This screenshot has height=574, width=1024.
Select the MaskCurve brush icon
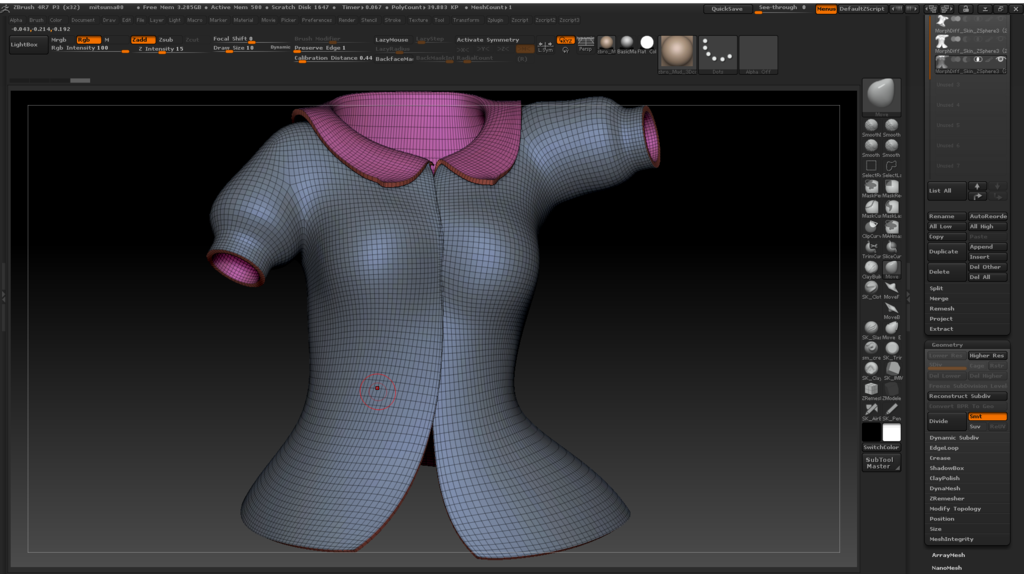pos(871,208)
